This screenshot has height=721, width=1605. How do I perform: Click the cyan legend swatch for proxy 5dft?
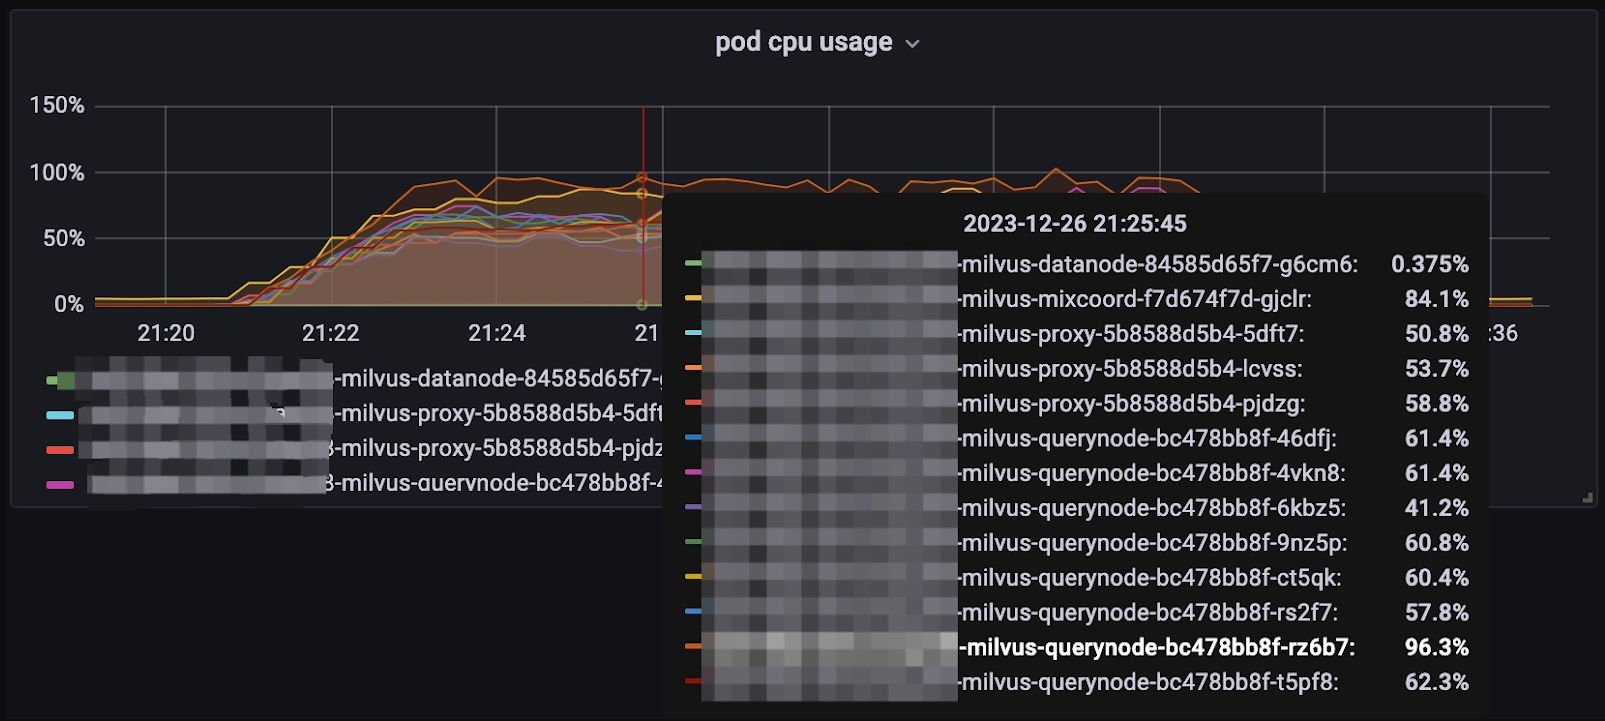pyautogui.click(x=60, y=414)
